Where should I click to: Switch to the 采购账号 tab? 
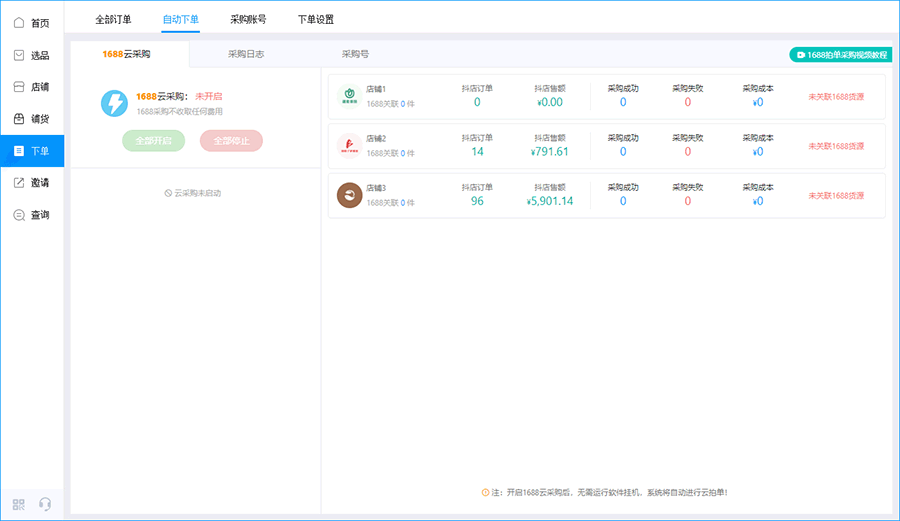pos(248,19)
